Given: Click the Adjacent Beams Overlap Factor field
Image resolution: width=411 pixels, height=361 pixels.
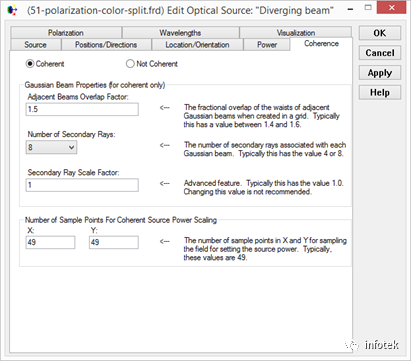Looking at the screenshot, I should (x=82, y=109).
